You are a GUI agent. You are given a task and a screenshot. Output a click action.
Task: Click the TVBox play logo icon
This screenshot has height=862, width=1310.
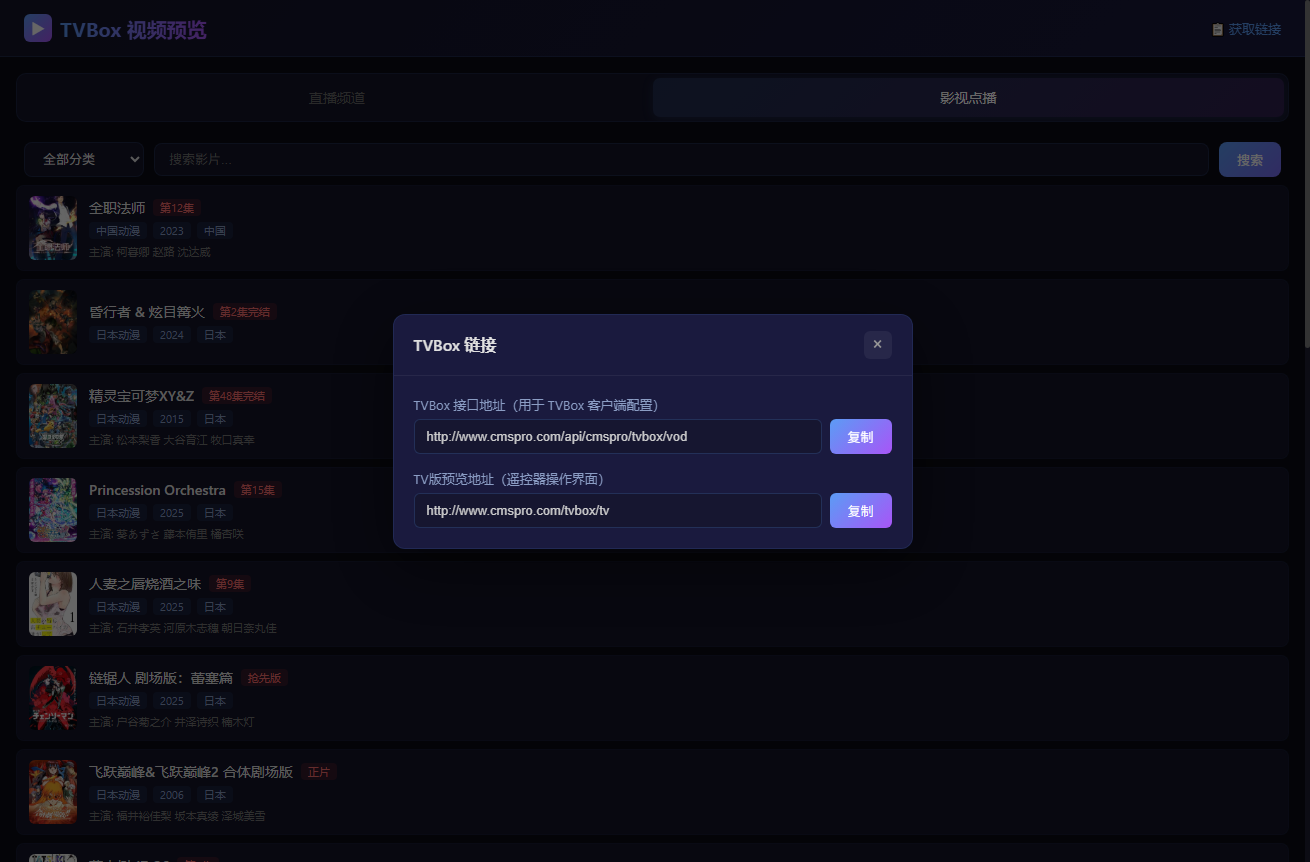pyautogui.click(x=38, y=28)
